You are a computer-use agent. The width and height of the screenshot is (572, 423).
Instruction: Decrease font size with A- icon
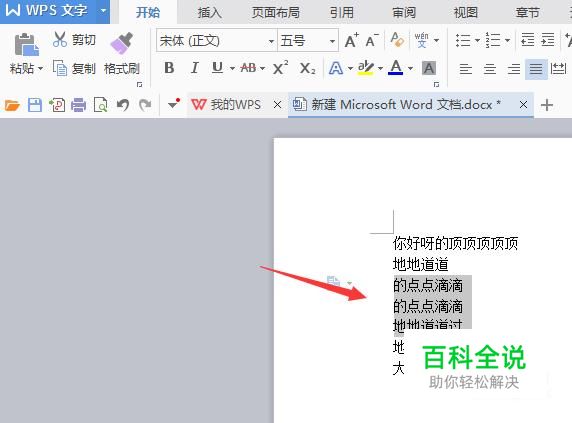[x=372, y=40]
